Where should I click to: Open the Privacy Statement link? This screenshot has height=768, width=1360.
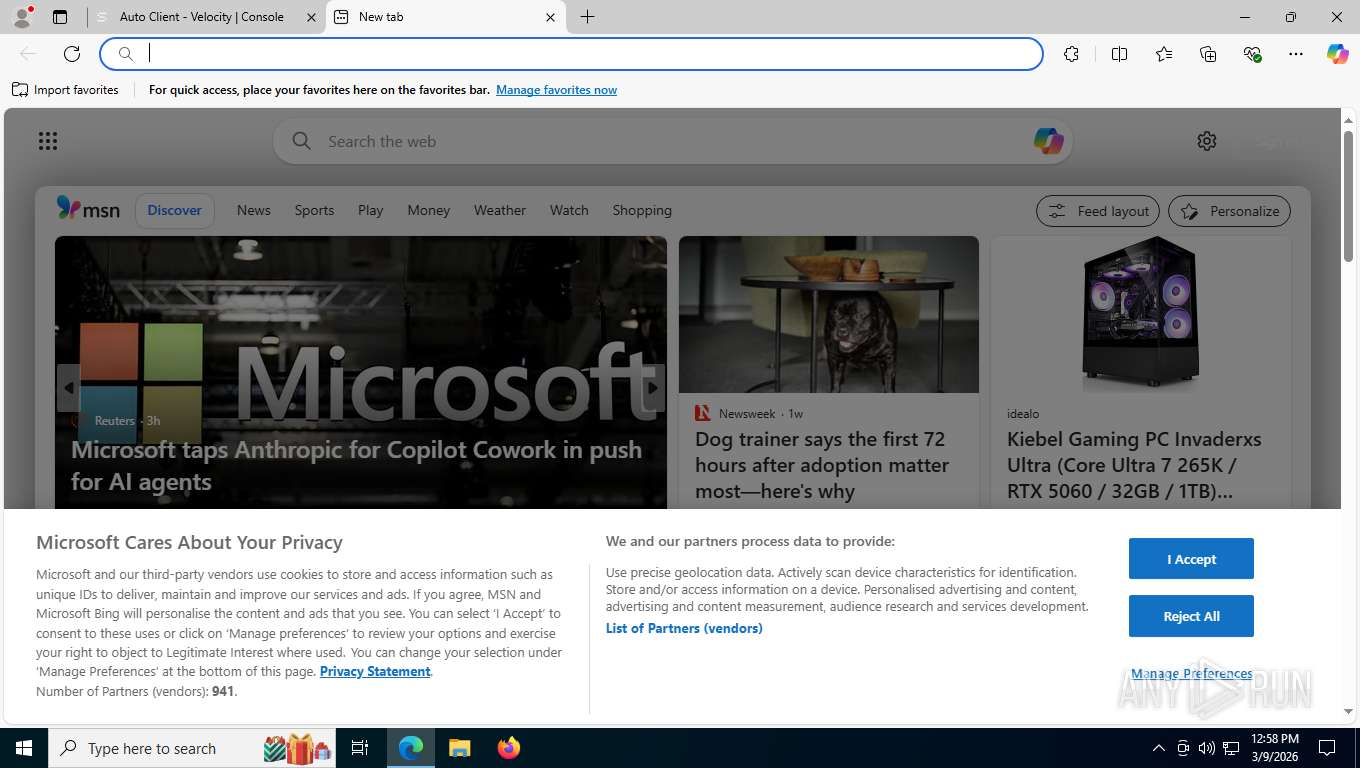tap(375, 671)
